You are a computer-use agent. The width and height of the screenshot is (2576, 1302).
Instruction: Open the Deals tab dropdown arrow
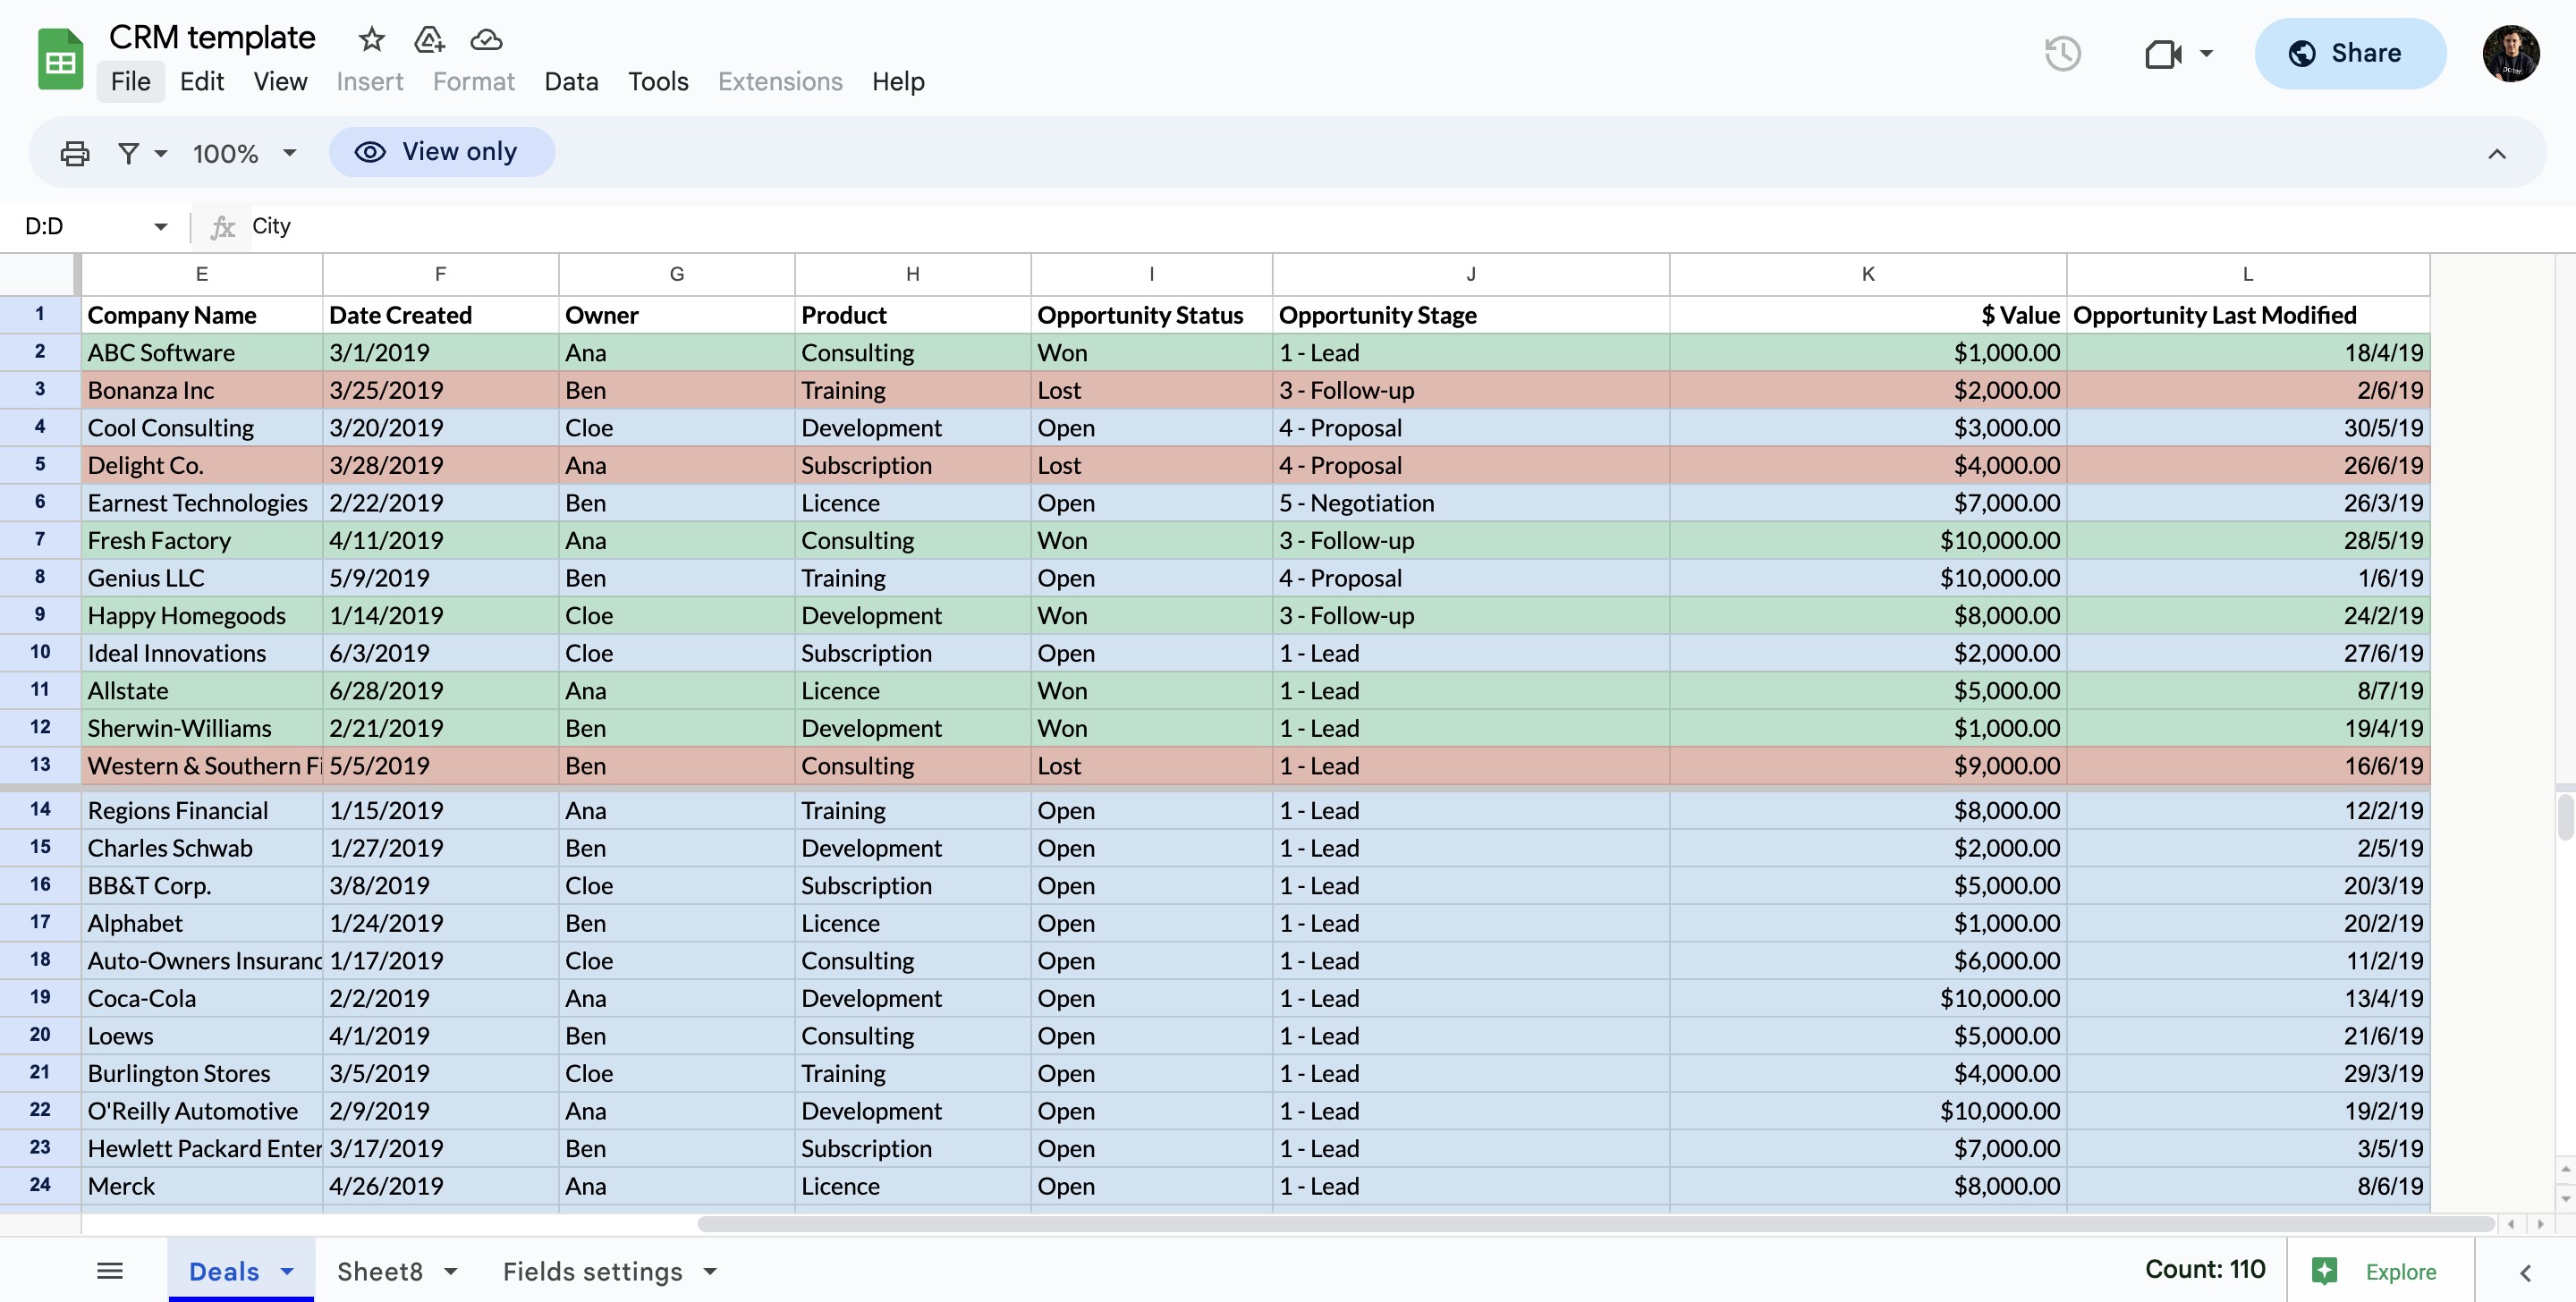pyautogui.click(x=287, y=1271)
